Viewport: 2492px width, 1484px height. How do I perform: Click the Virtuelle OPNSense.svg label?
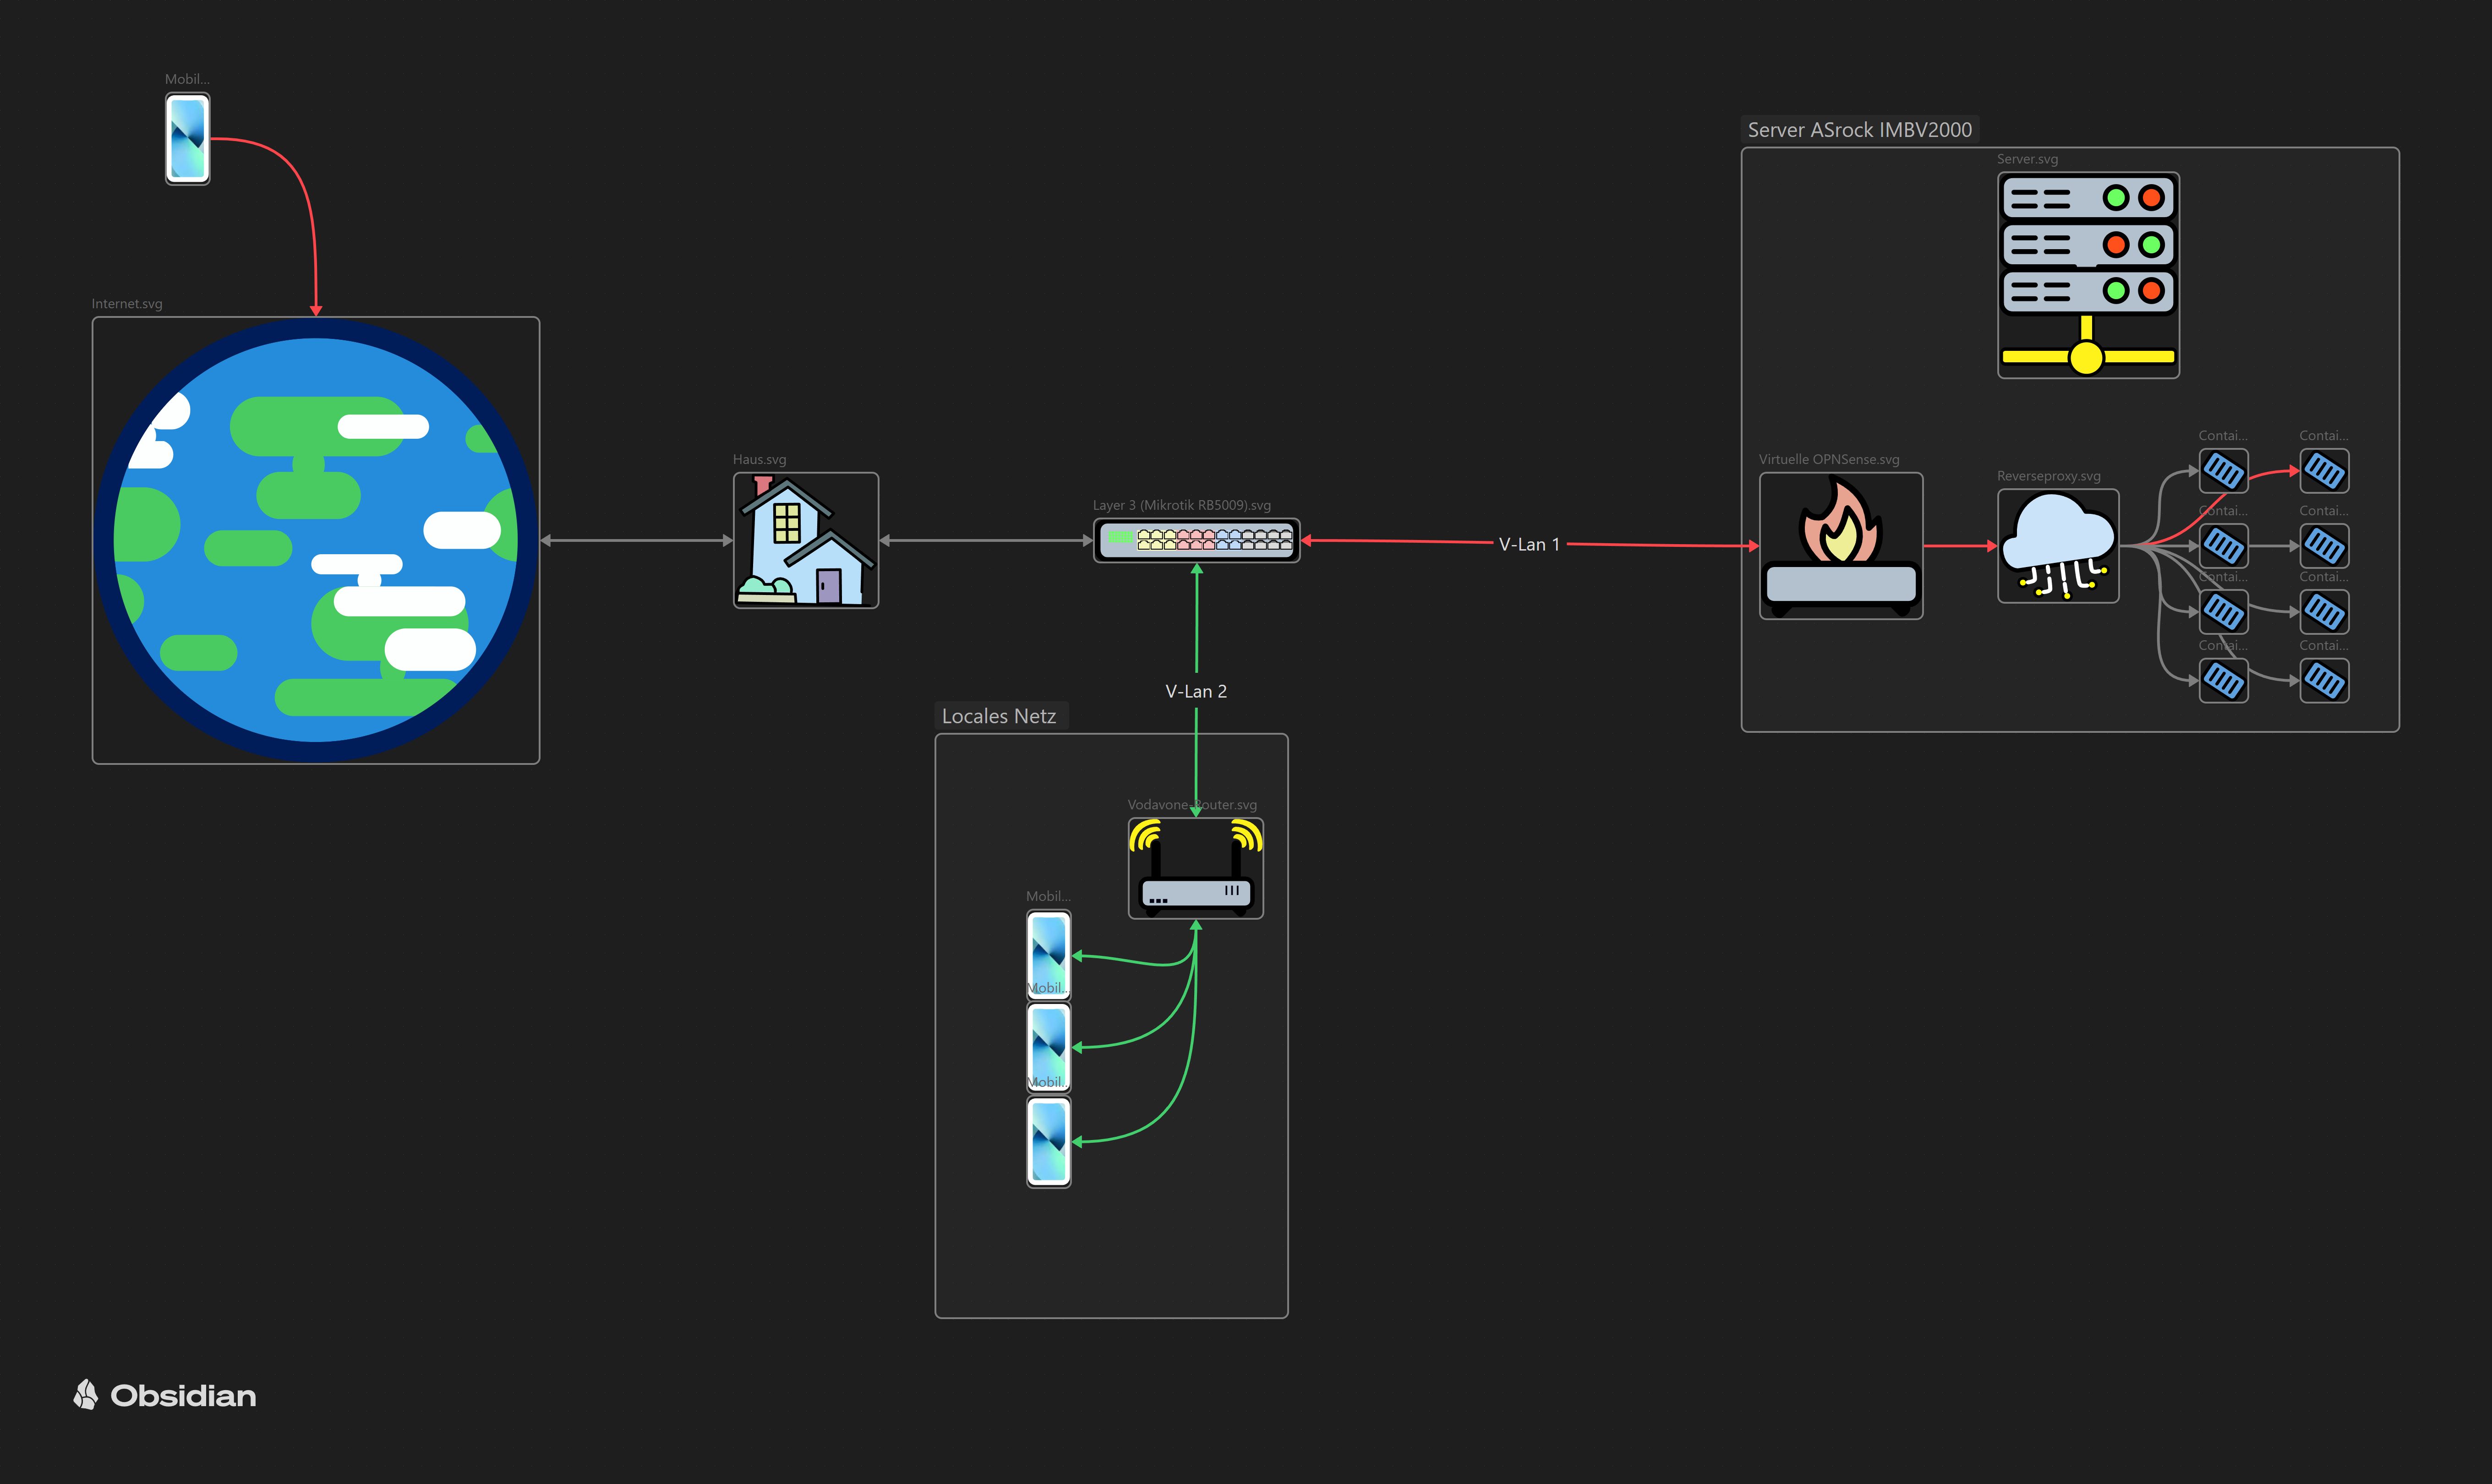[x=1829, y=459]
